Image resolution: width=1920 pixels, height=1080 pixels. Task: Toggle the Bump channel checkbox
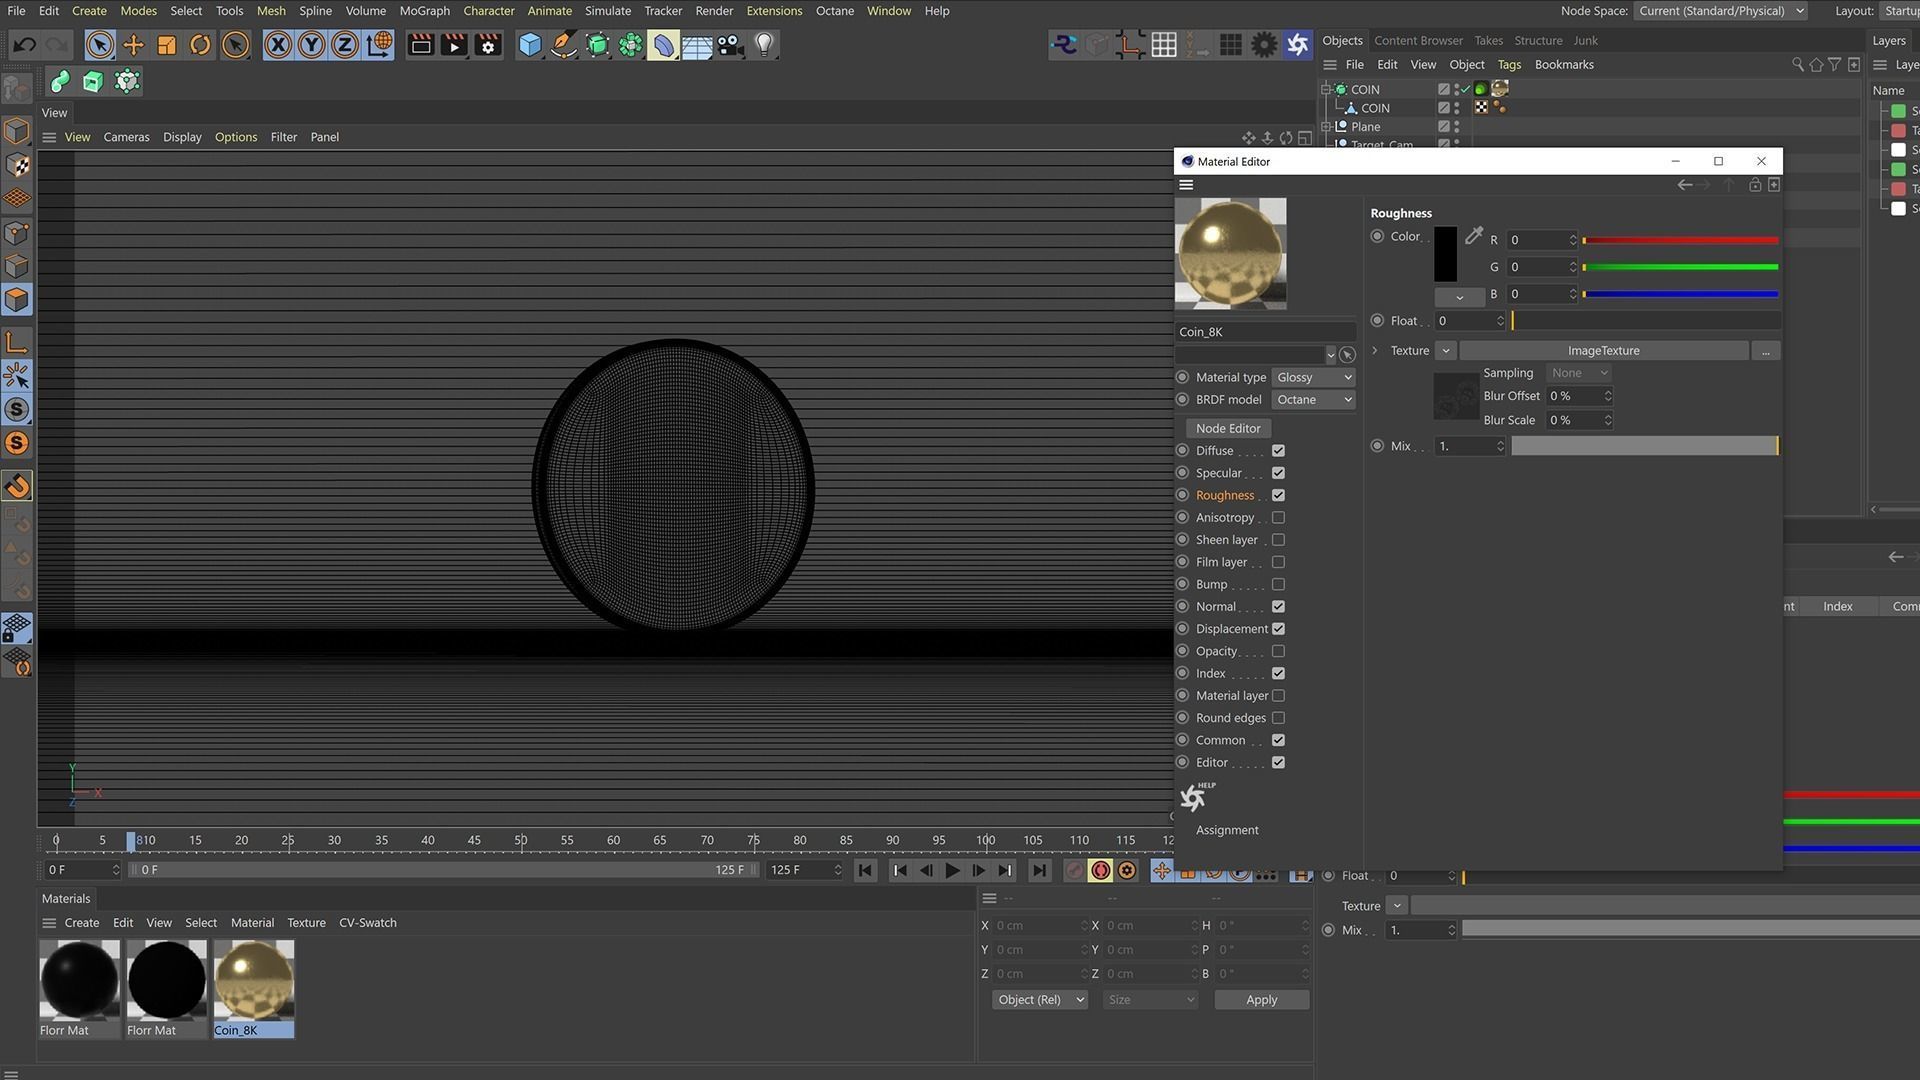coord(1278,585)
